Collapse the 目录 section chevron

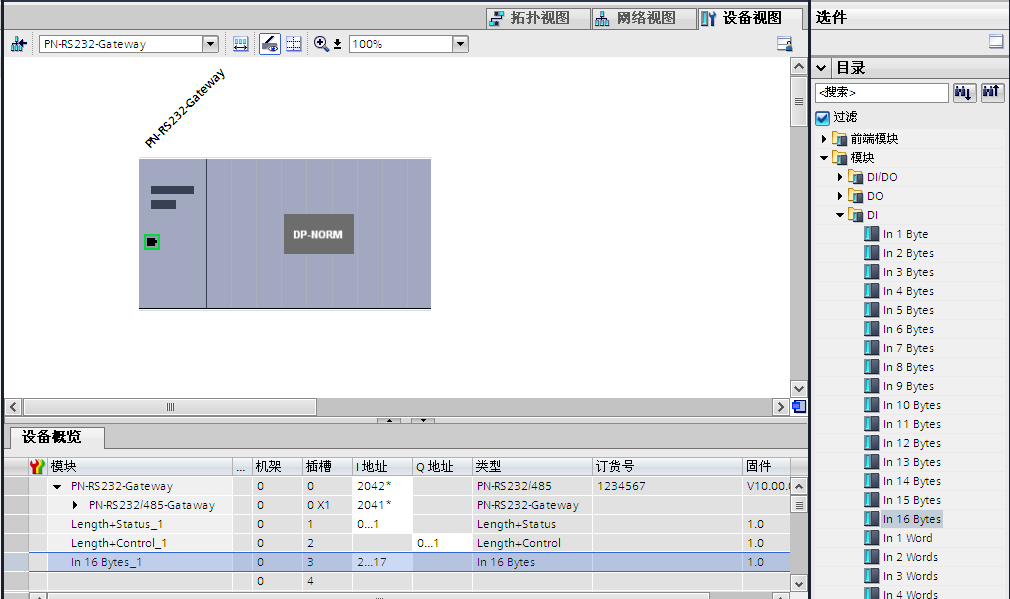point(821,68)
